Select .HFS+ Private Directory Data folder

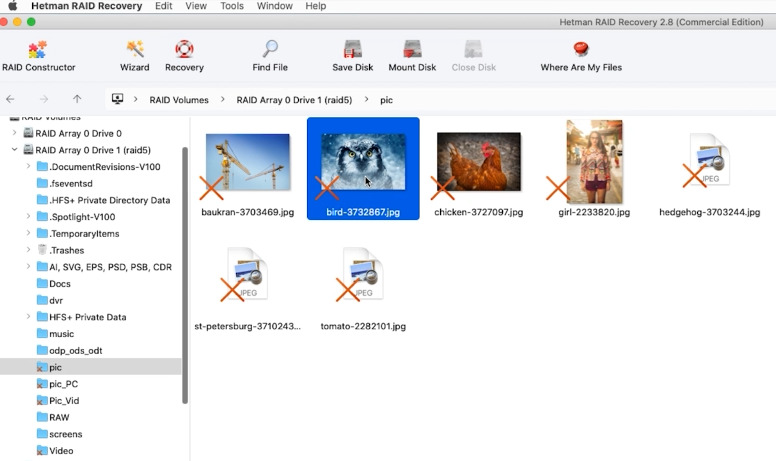point(103,200)
